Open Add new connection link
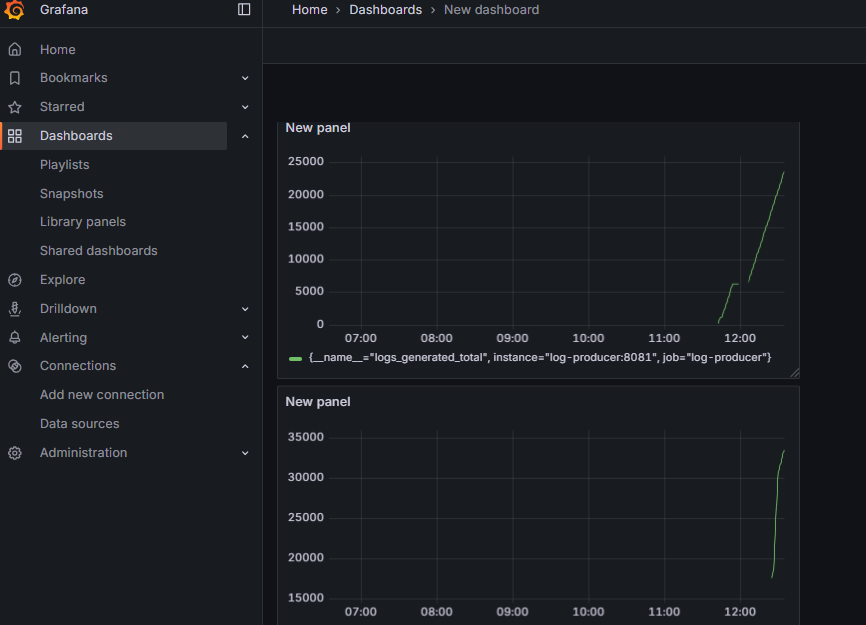Screen dimensions: 866x625 coord(102,395)
